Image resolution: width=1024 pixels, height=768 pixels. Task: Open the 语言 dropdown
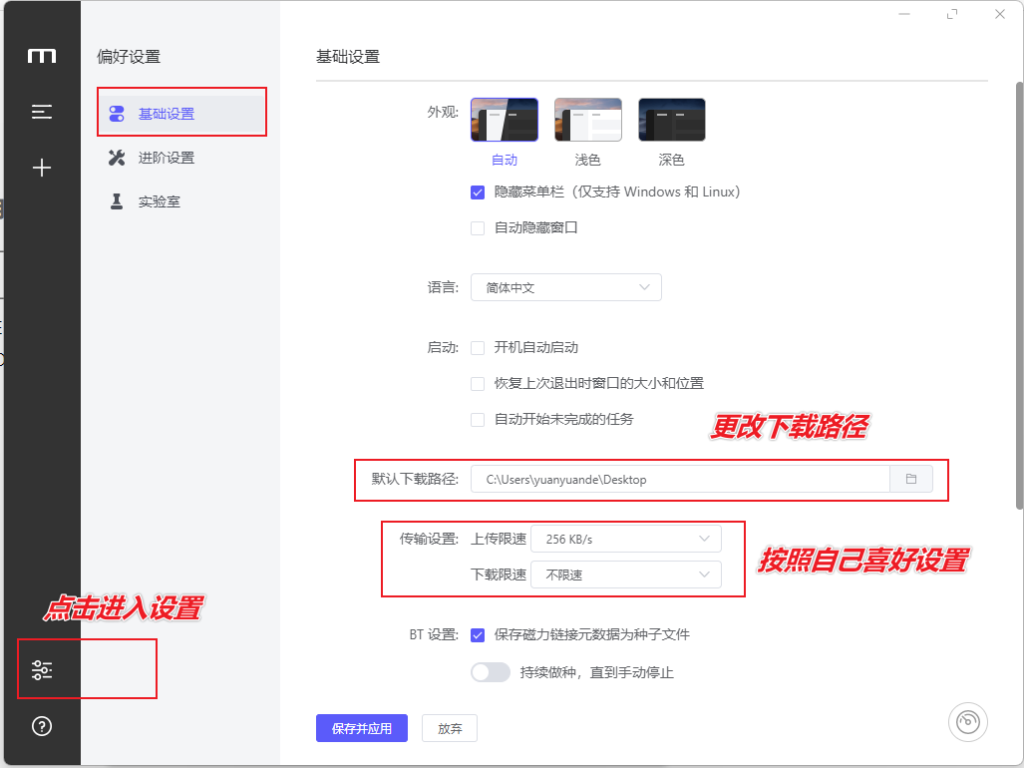[565, 287]
